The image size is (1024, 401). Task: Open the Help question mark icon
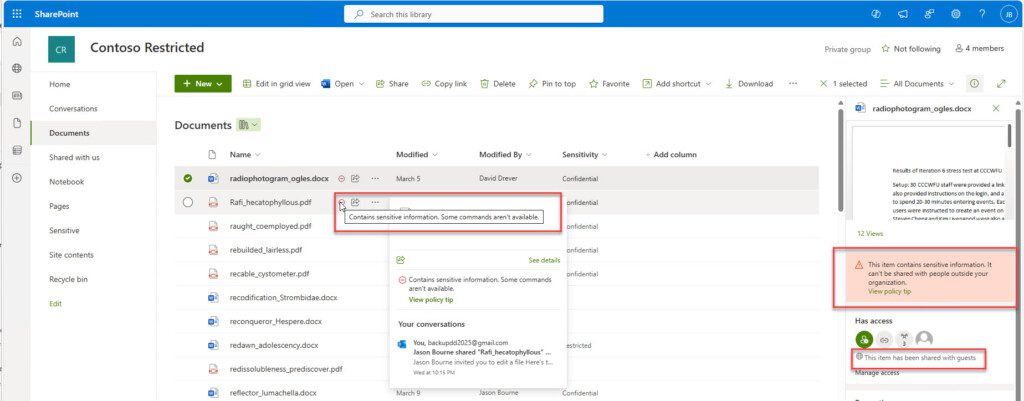pos(982,14)
